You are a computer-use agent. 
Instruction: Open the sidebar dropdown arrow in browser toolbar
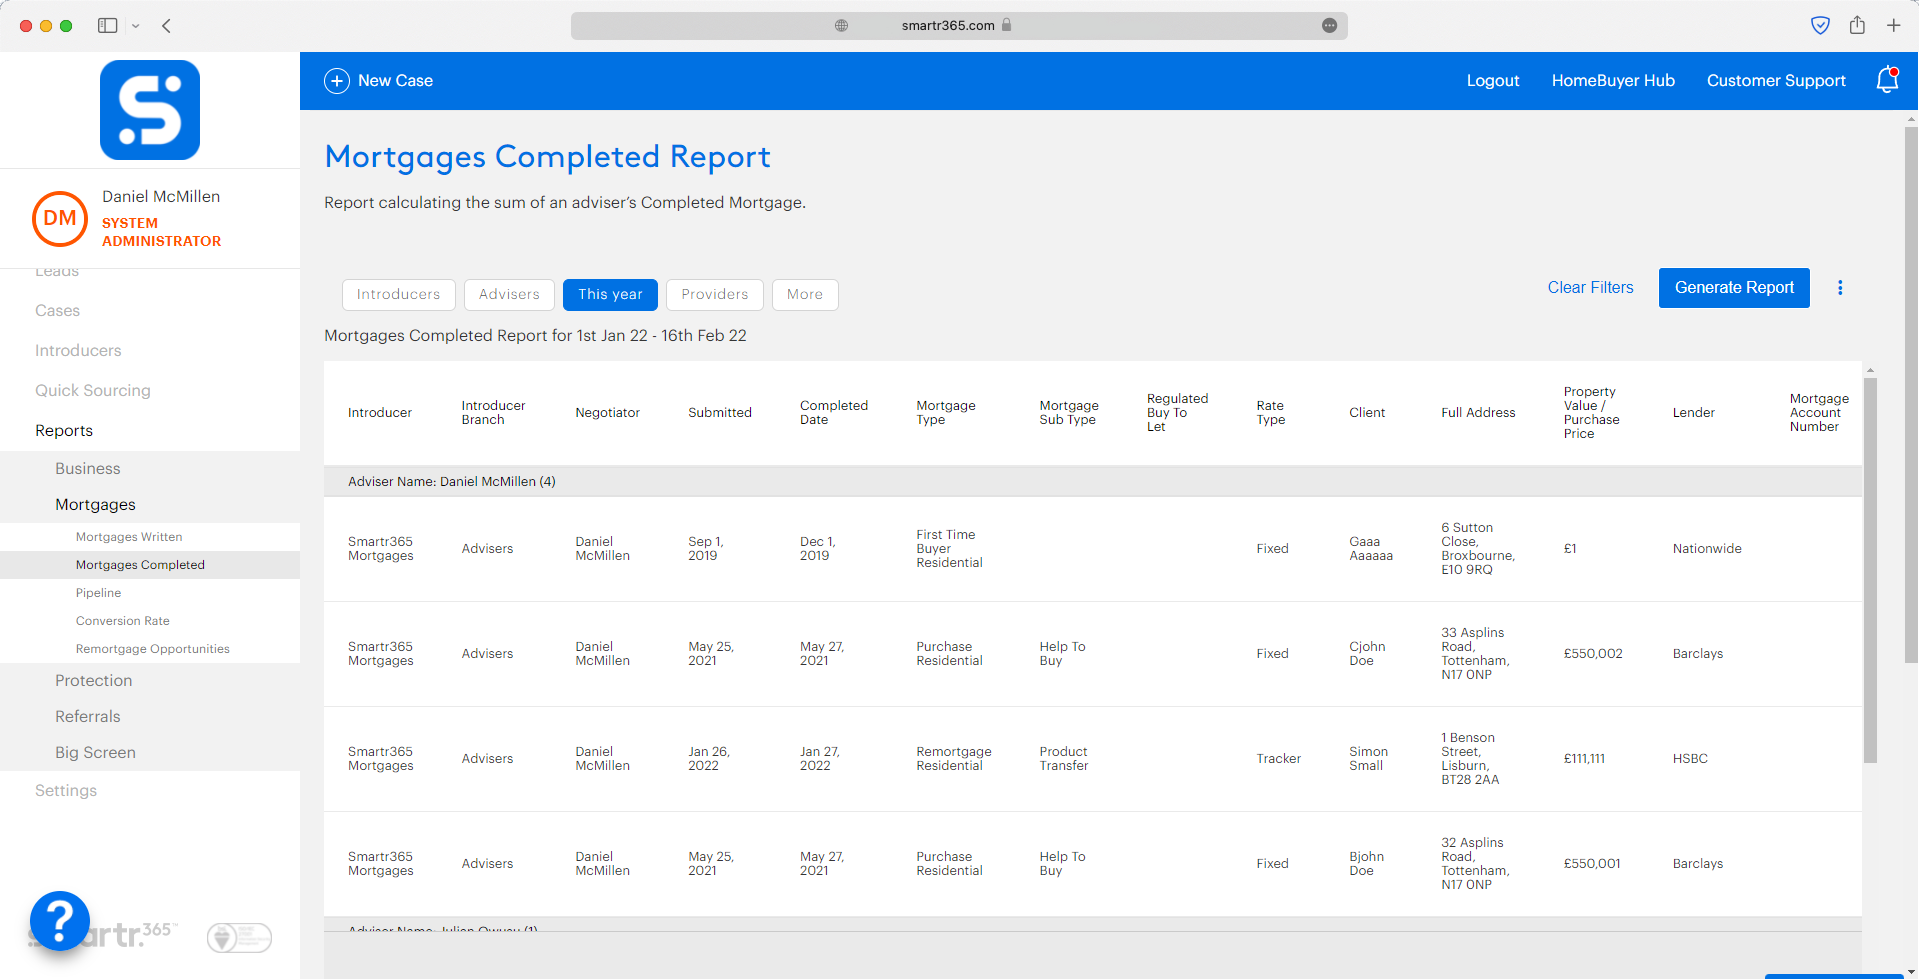[136, 26]
